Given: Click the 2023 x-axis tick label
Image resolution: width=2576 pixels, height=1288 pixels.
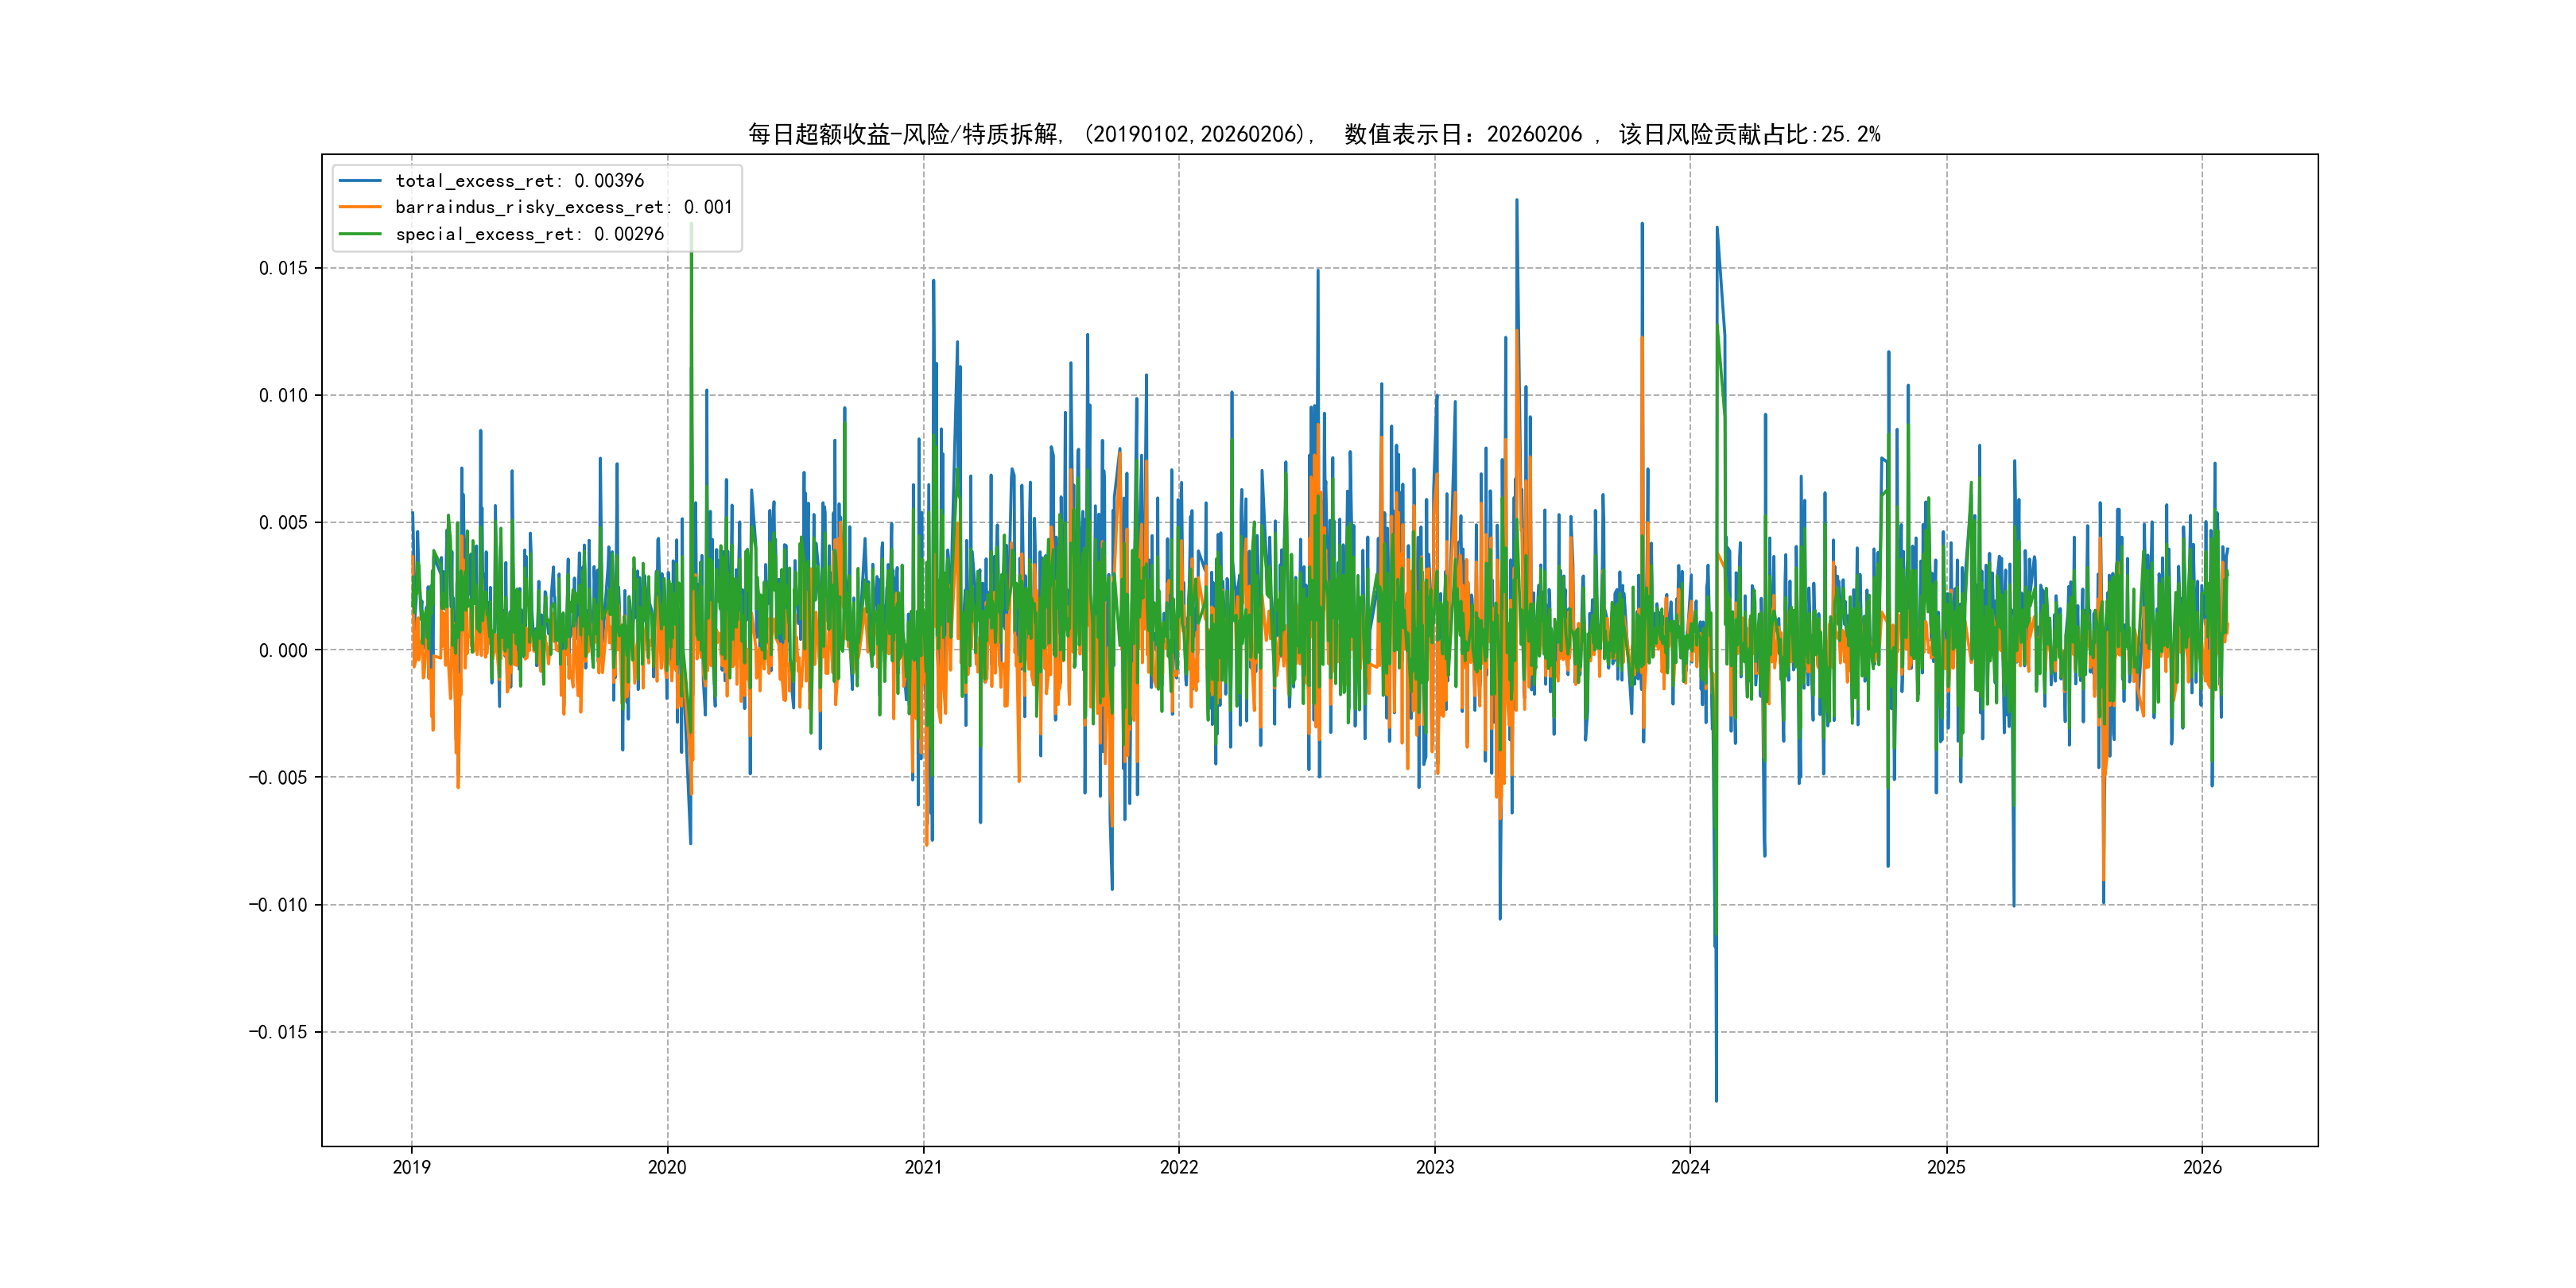Looking at the screenshot, I should (x=1435, y=1167).
